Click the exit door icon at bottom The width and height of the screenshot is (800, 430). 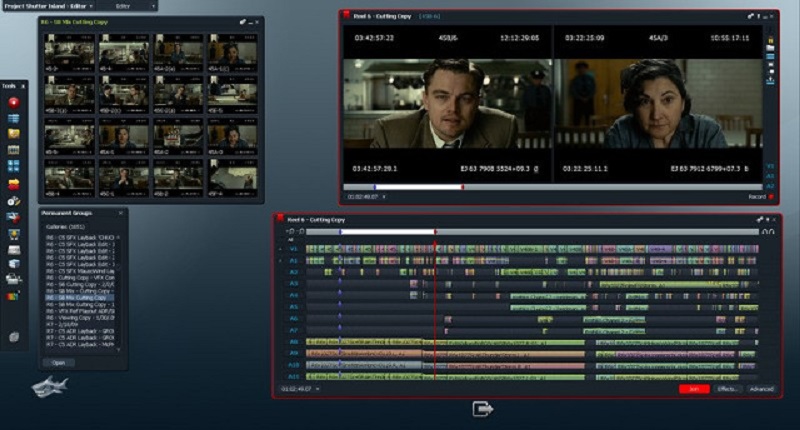coord(483,409)
